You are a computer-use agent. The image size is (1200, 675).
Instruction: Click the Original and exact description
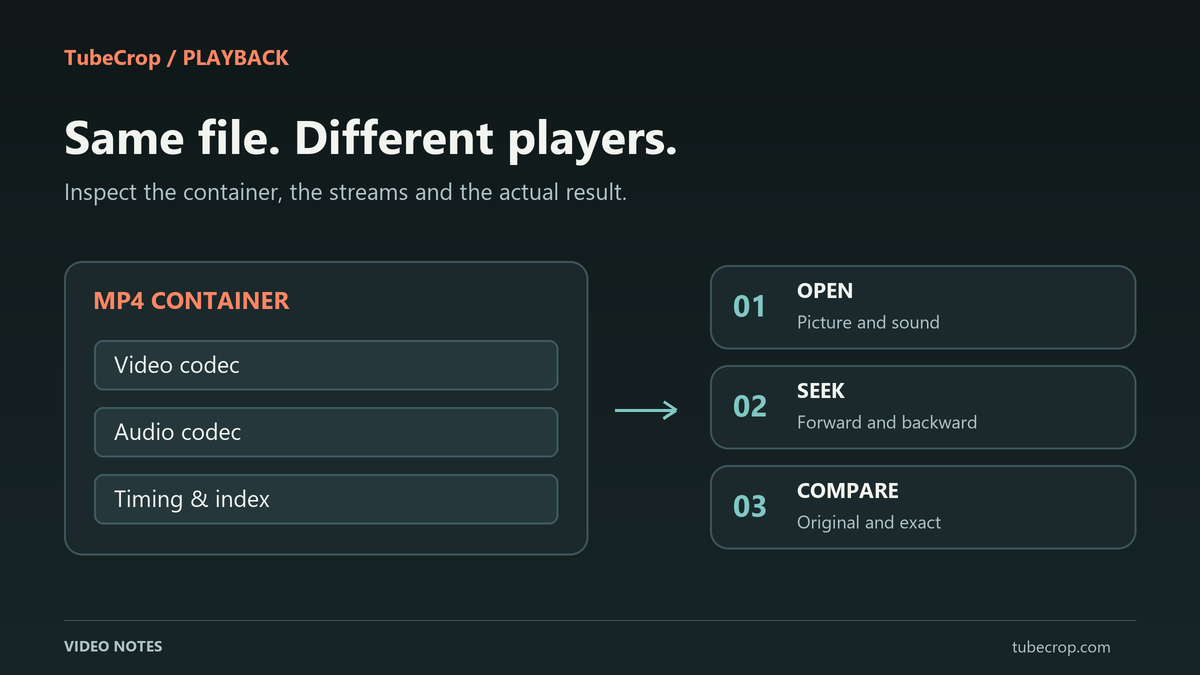[x=869, y=522]
